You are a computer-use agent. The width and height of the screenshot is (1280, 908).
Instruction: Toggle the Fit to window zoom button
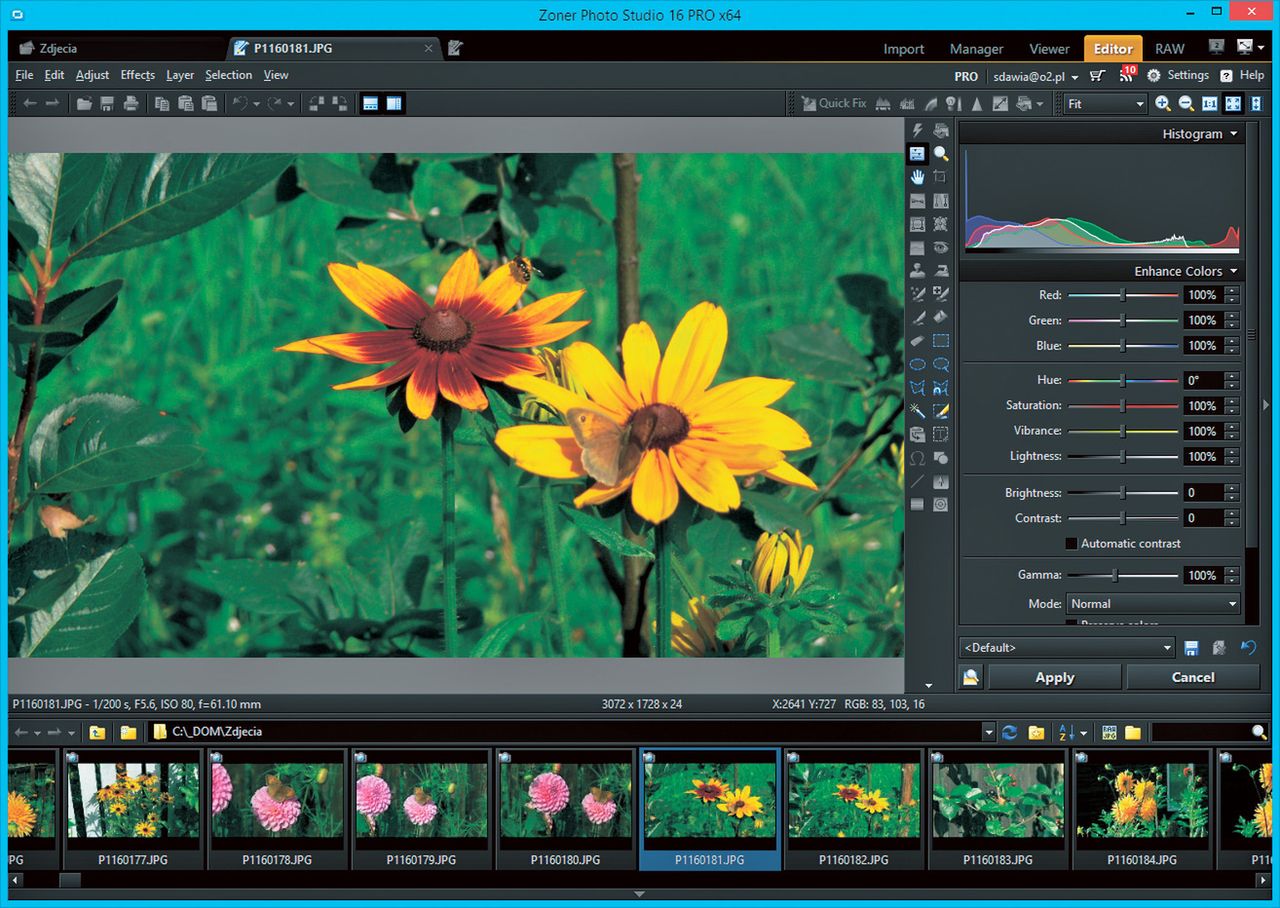pos(1233,103)
